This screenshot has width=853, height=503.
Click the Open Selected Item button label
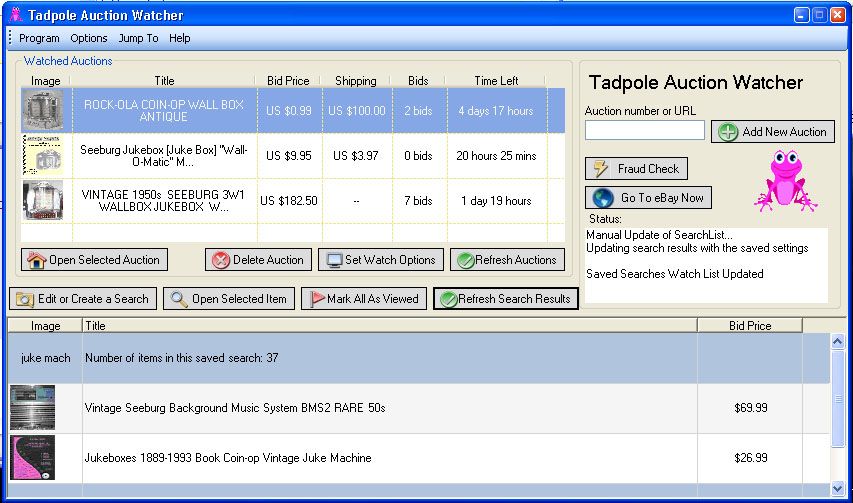click(239, 299)
